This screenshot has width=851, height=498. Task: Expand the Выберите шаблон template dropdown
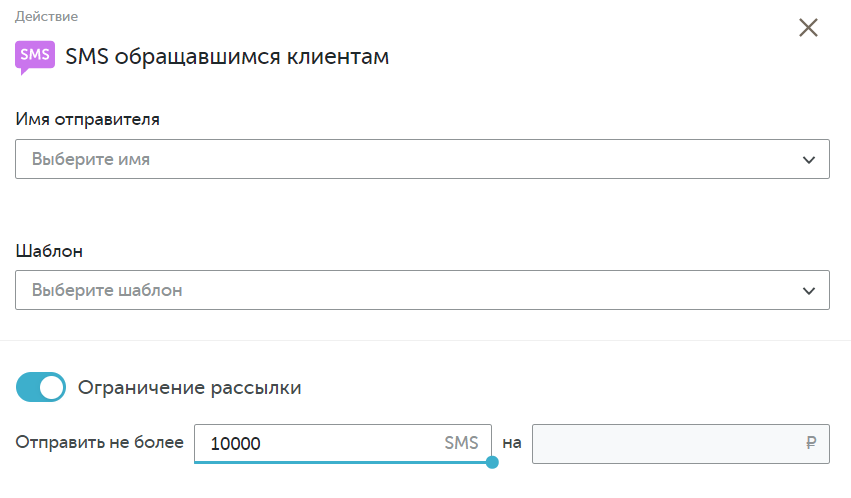(422, 290)
